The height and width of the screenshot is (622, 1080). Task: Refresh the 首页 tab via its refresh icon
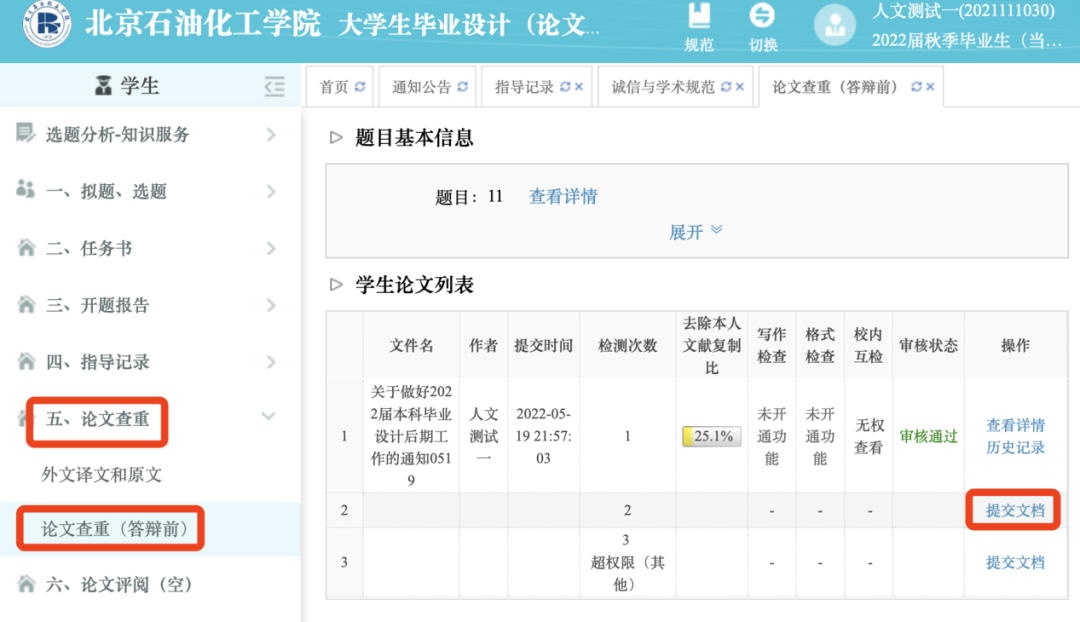pos(360,87)
